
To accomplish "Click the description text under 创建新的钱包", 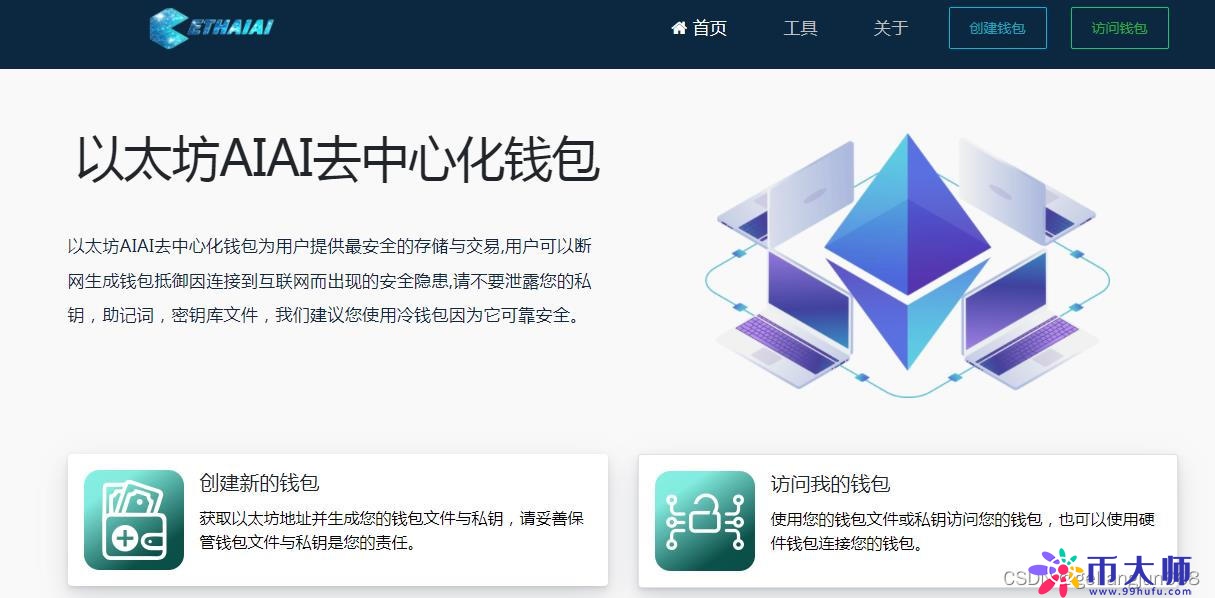I will click(391, 531).
